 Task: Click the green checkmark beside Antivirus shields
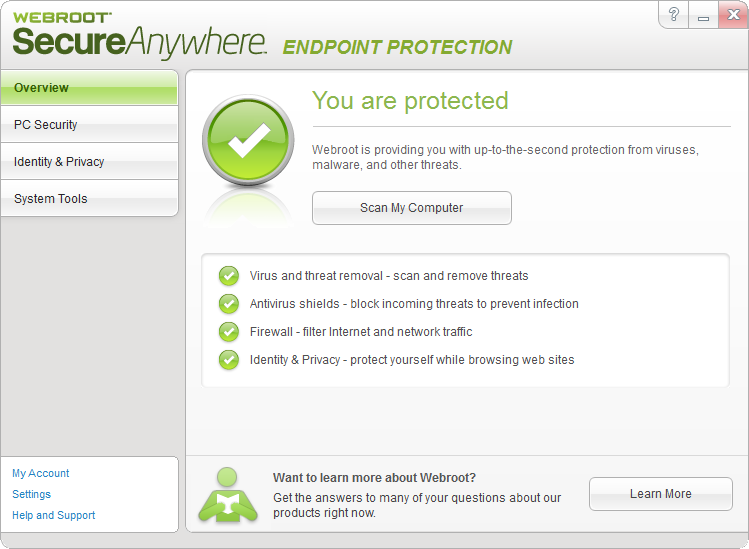click(x=229, y=304)
